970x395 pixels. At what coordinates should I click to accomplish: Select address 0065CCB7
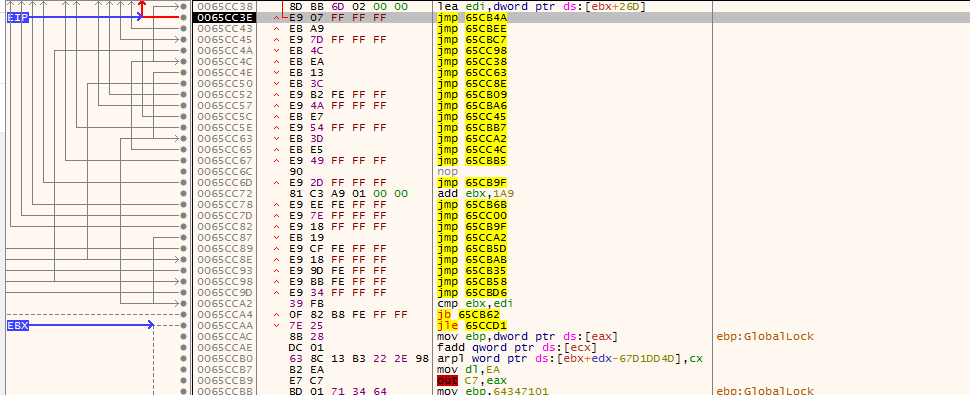point(224,369)
